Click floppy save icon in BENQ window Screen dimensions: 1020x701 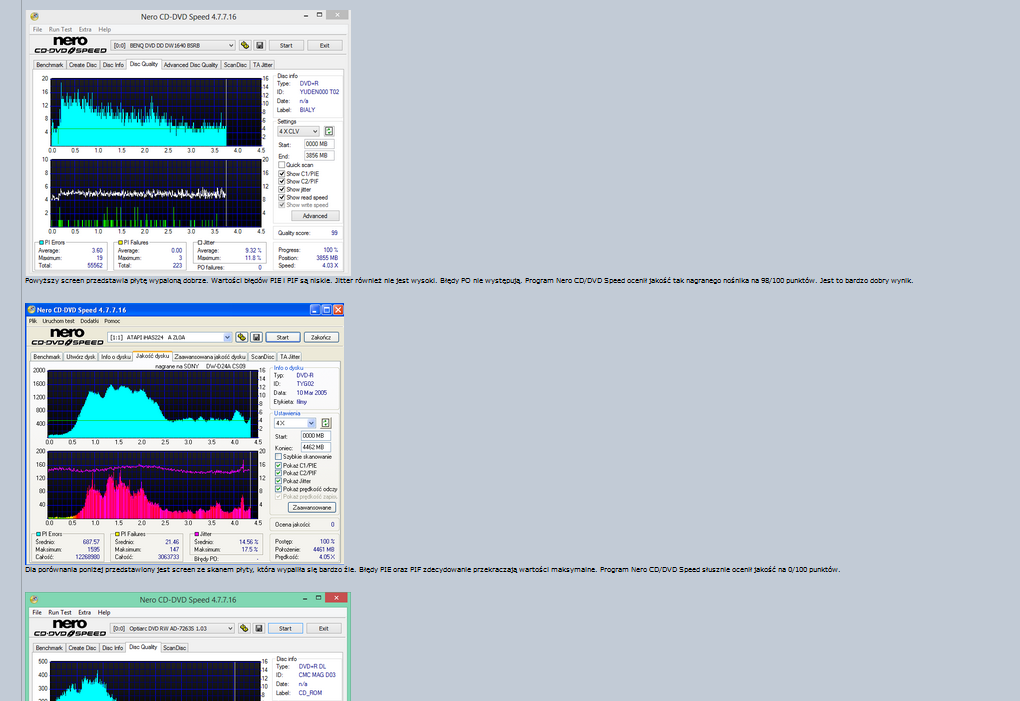[260, 46]
